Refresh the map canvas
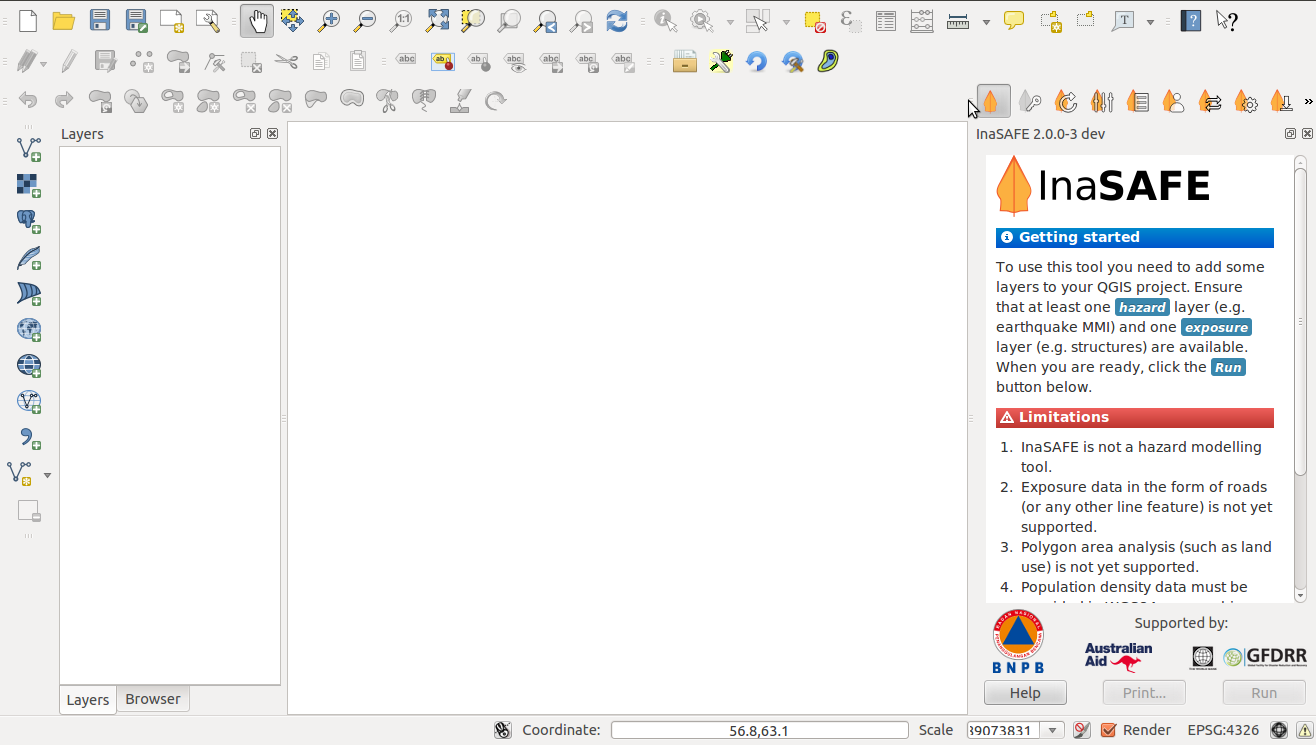The height and width of the screenshot is (745, 1316). 617,20
